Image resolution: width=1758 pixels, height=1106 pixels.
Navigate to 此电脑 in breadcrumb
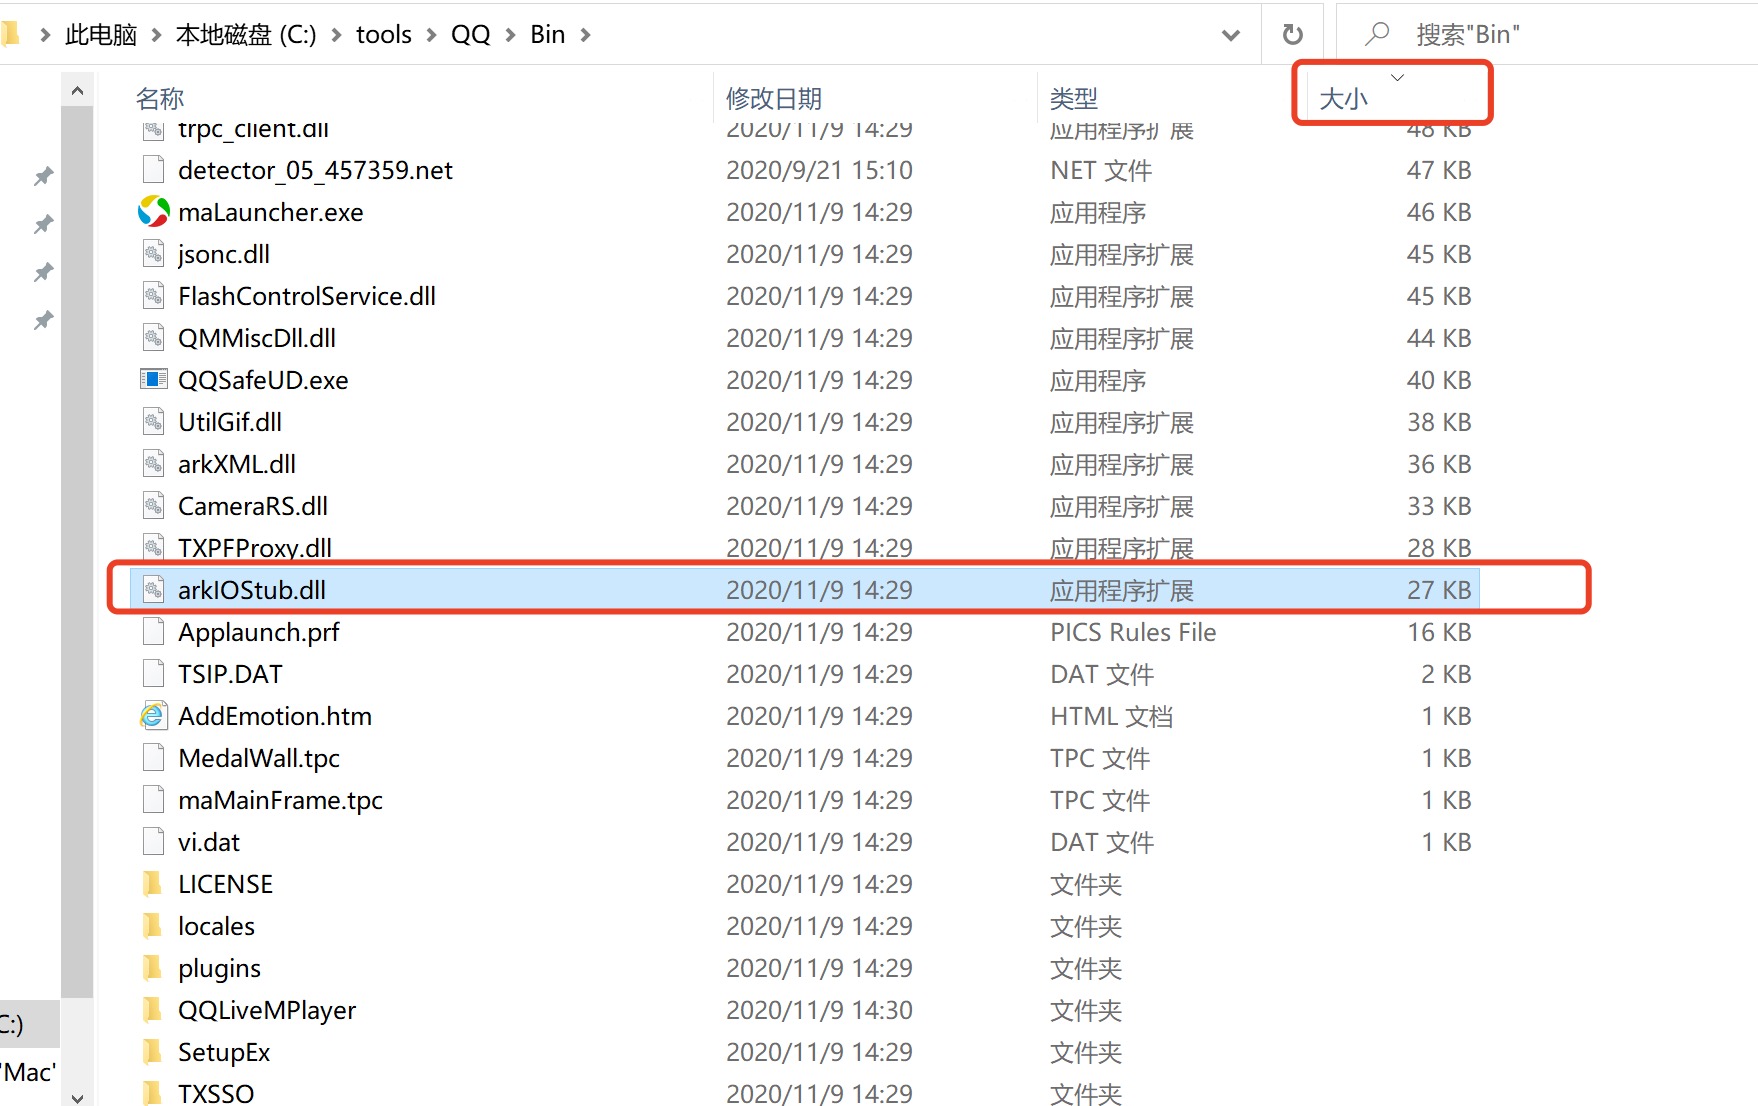101,35
